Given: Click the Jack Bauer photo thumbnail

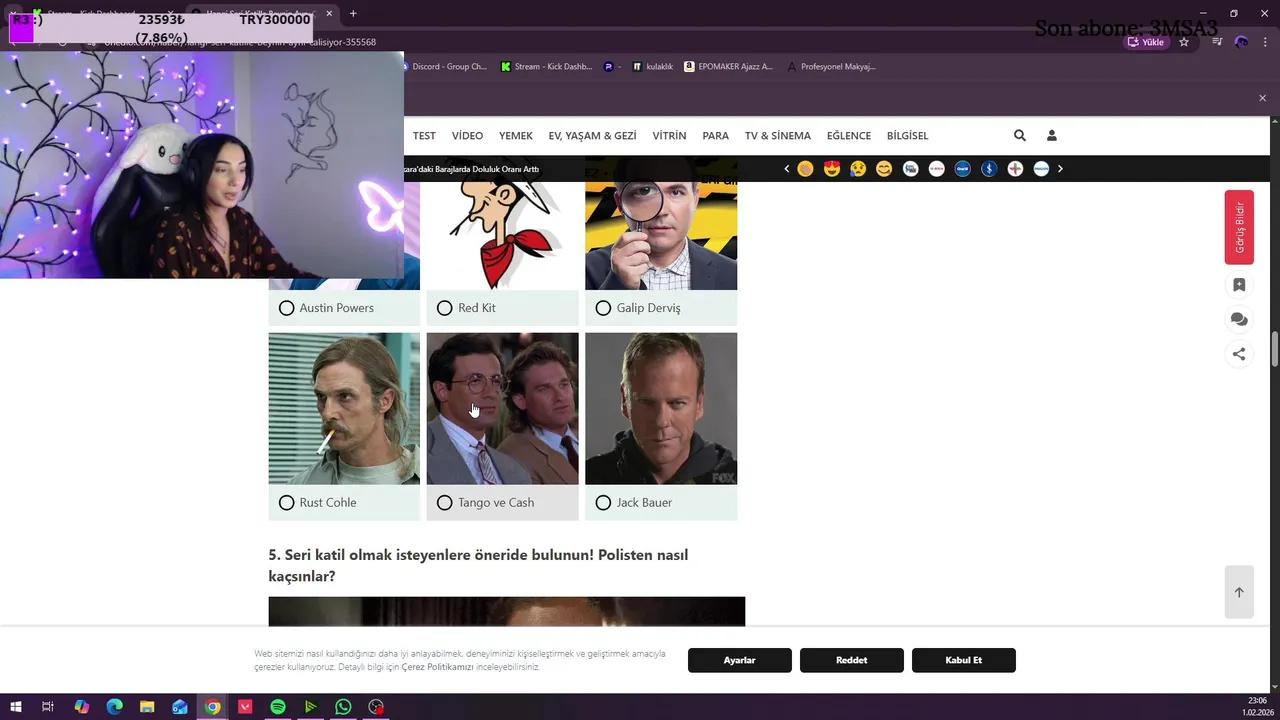Looking at the screenshot, I should click(661, 409).
